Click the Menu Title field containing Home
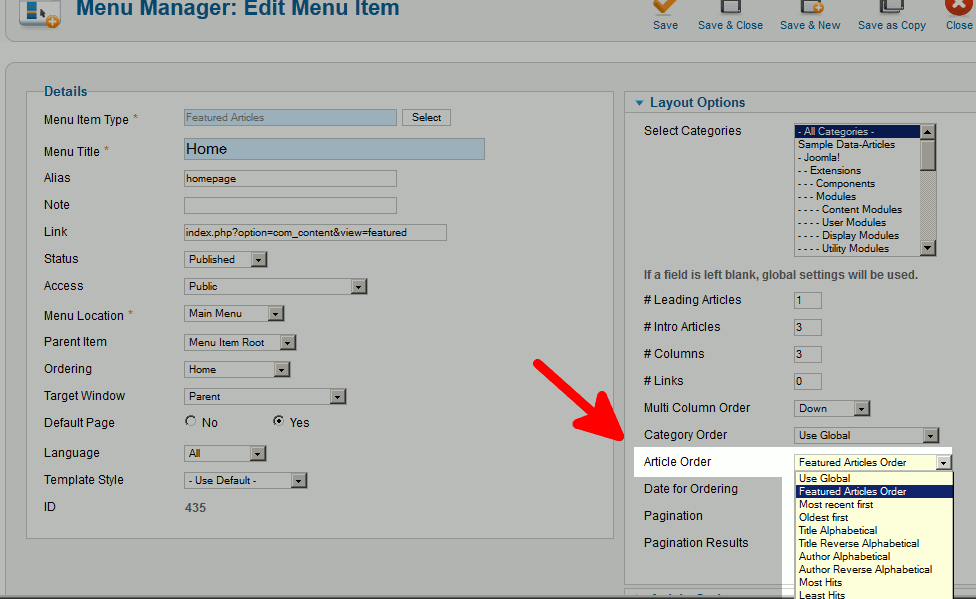The height and width of the screenshot is (599, 976). [334, 149]
